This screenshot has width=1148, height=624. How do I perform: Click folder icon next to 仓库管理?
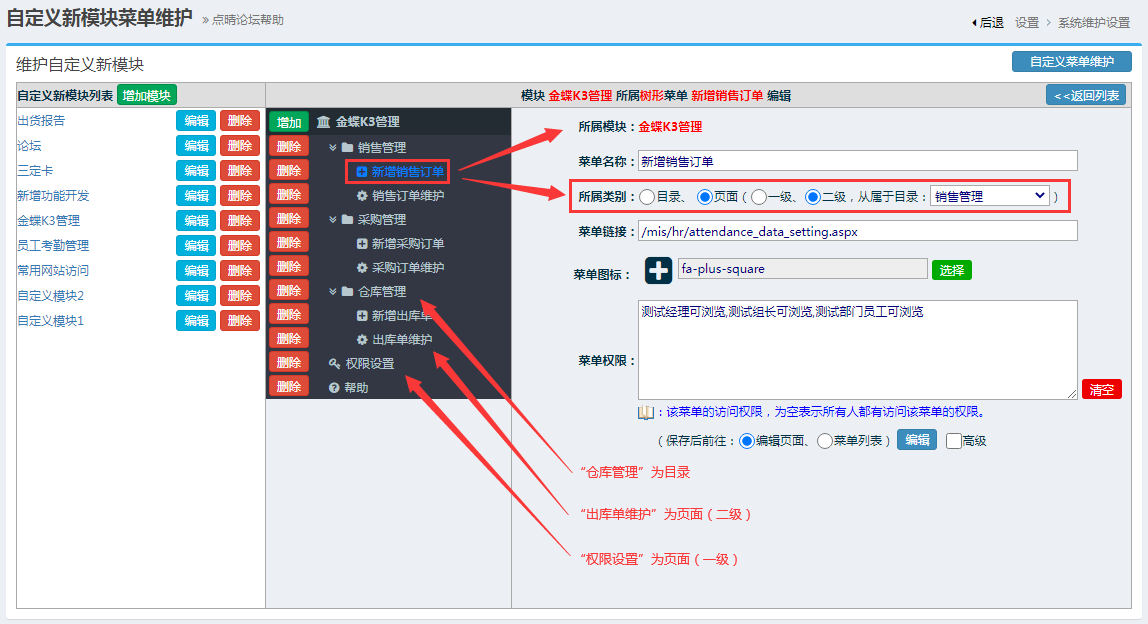(x=348, y=291)
